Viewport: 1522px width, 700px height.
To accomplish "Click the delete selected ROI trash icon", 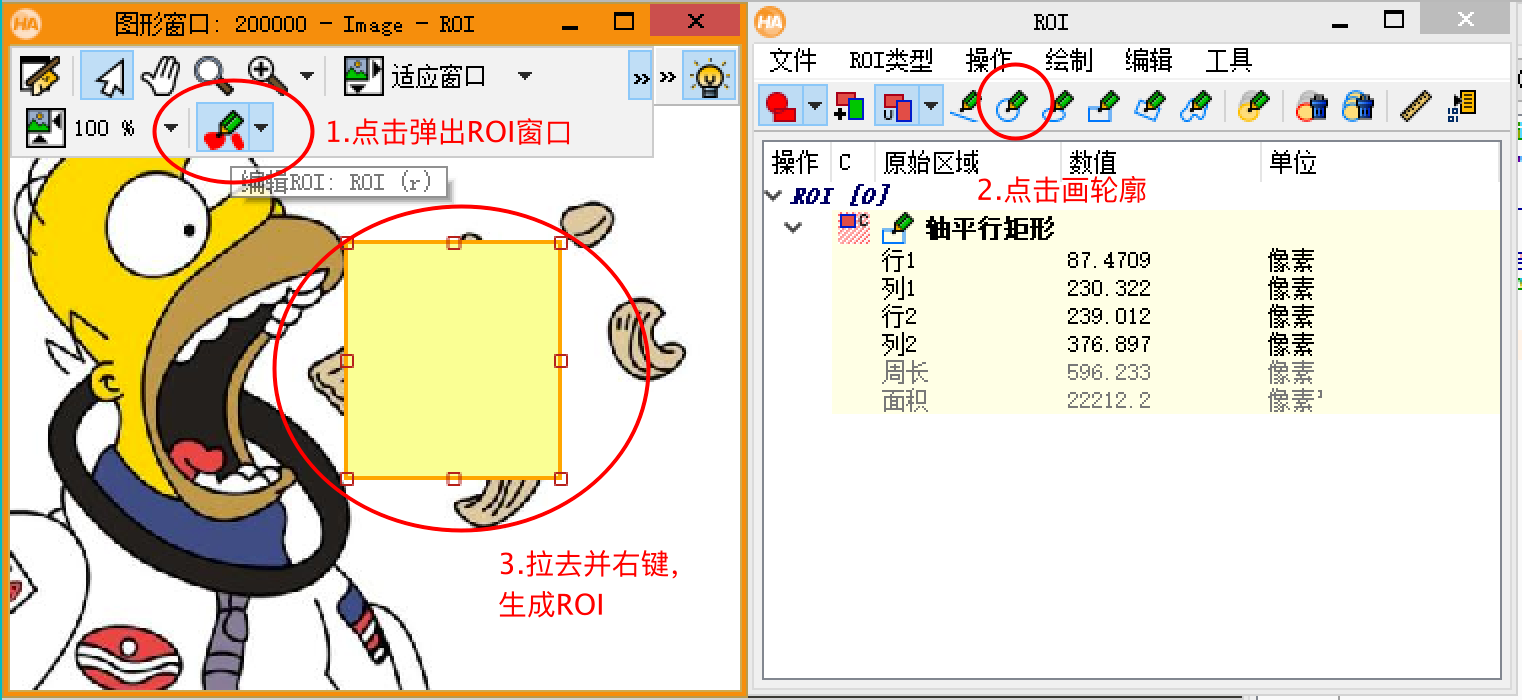I will [x=1311, y=105].
